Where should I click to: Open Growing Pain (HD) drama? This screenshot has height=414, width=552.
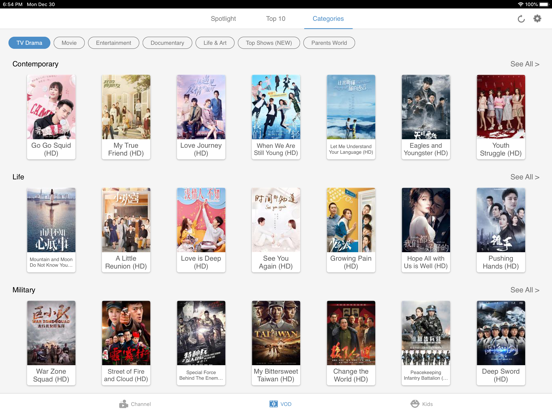(x=351, y=230)
